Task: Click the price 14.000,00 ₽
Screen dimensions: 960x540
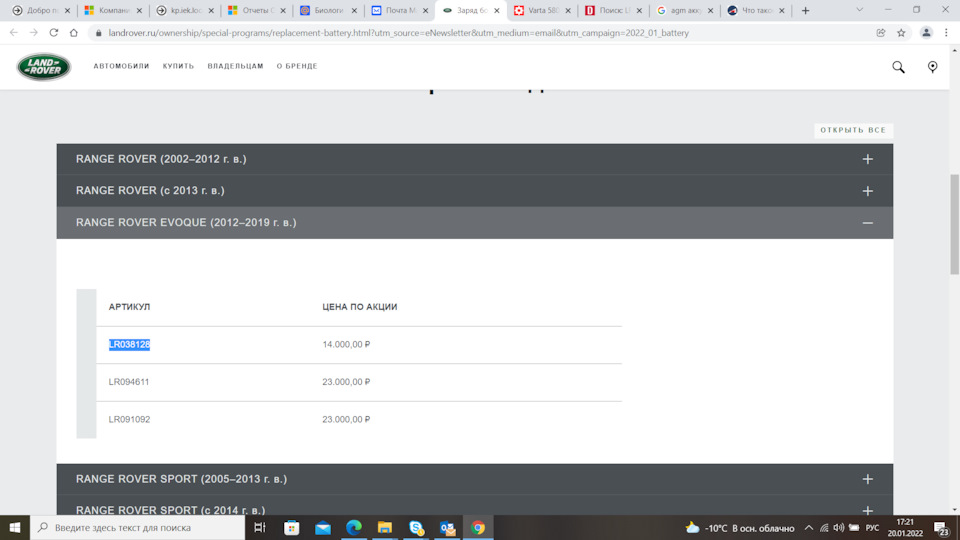Action: pos(346,345)
